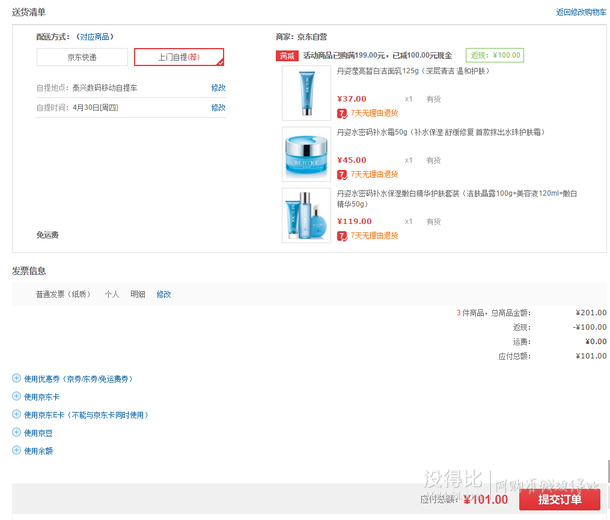Click 使用京东E卡 label text
This screenshot has height=520, width=610.
pos(86,415)
